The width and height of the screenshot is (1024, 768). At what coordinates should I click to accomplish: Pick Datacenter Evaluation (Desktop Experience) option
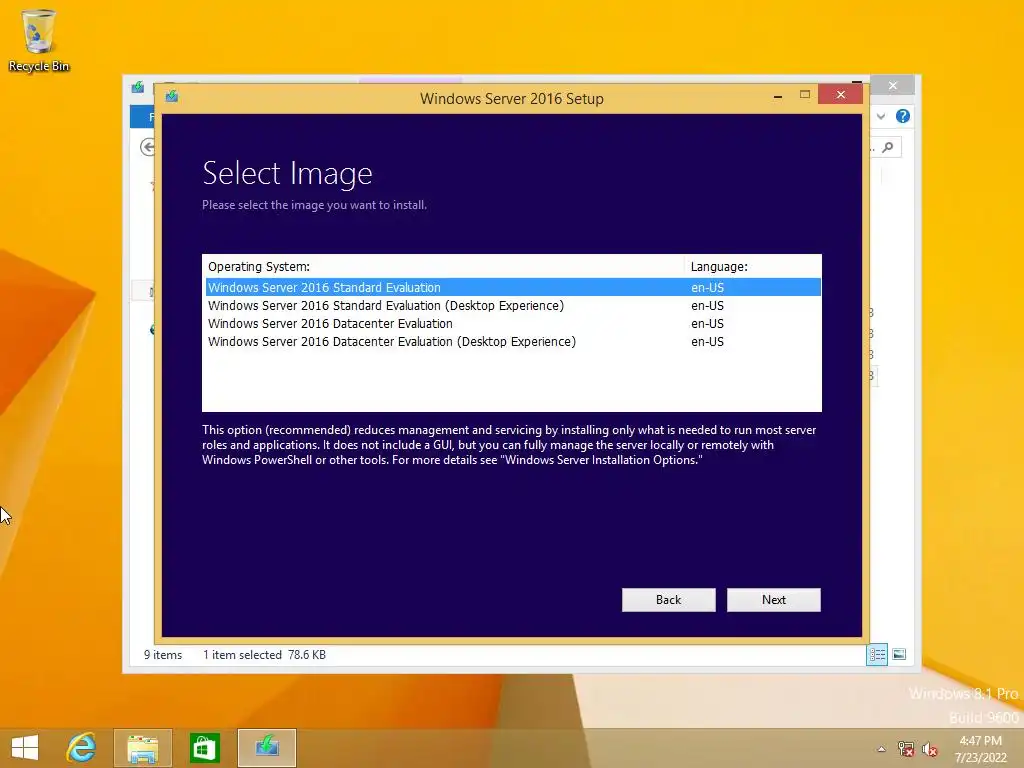click(x=513, y=342)
